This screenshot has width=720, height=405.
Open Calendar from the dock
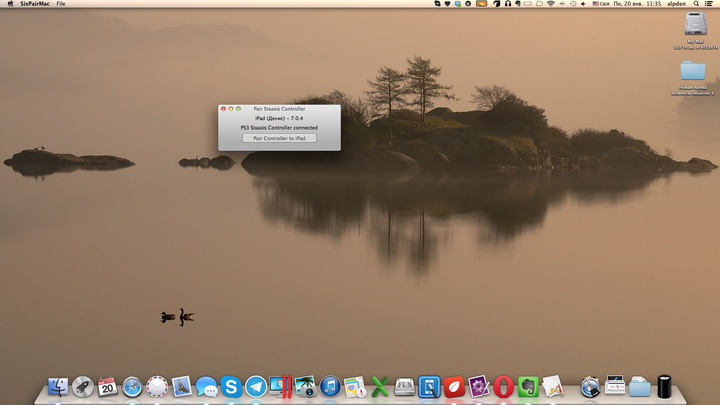coord(107,387)
